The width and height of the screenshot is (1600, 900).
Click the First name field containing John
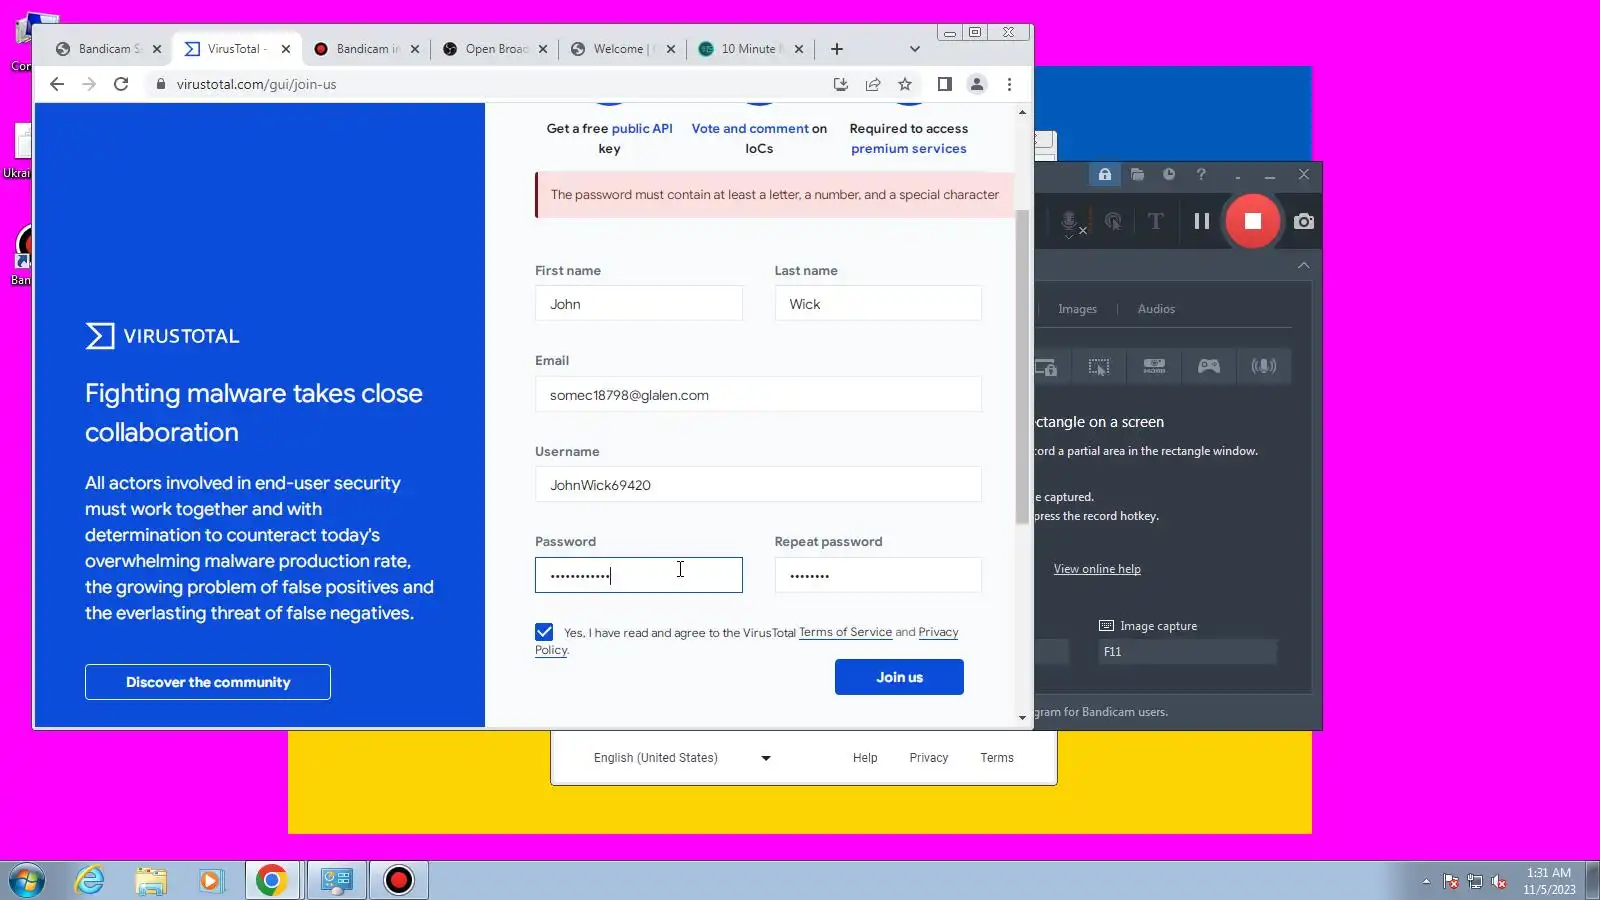[x=639, y=304]
